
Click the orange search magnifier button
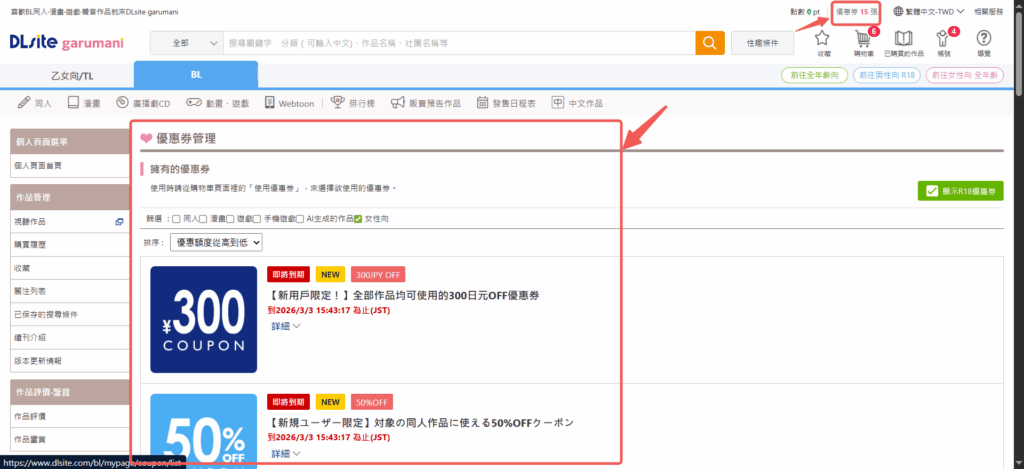pyautogui.click(x=709, y=43)
